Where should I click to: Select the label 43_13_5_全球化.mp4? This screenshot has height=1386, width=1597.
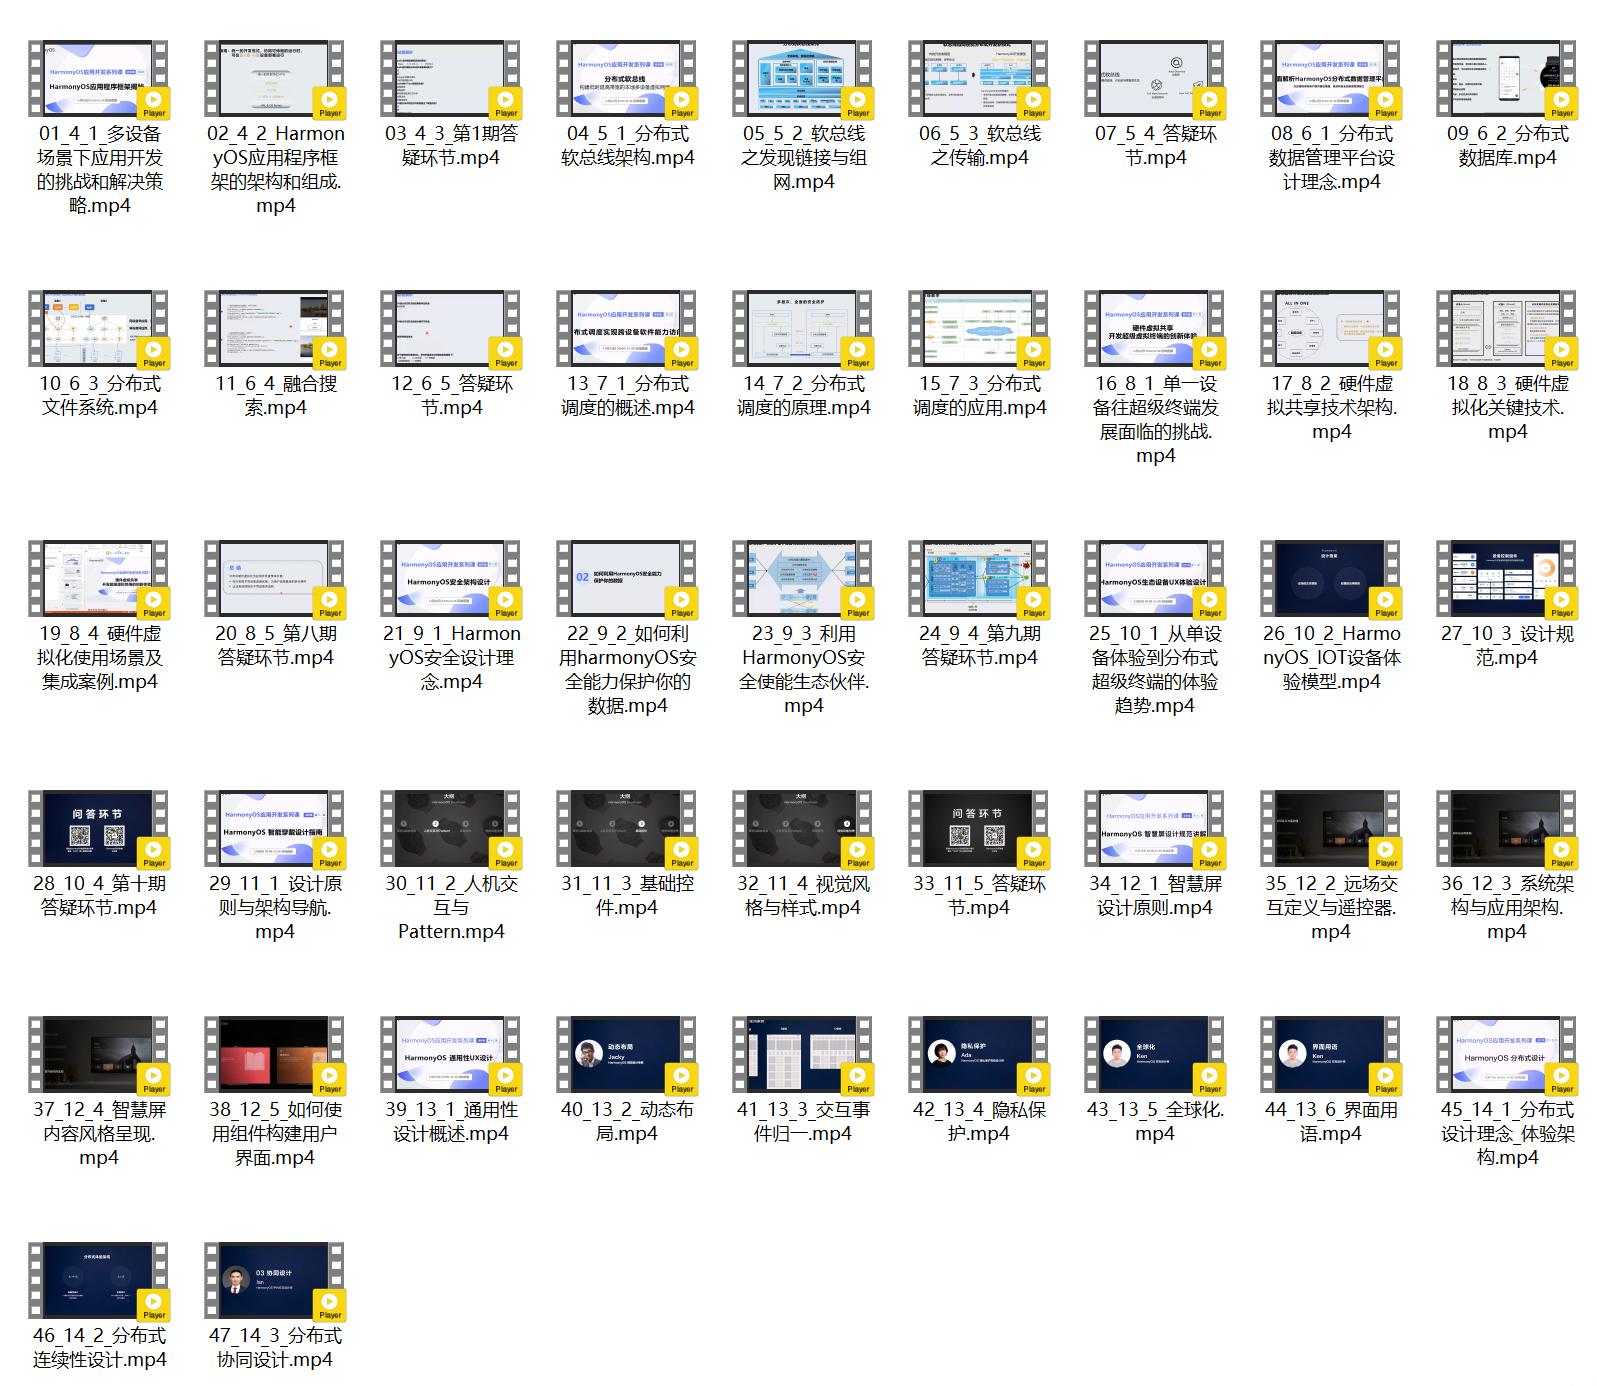click(1155, 1121)
